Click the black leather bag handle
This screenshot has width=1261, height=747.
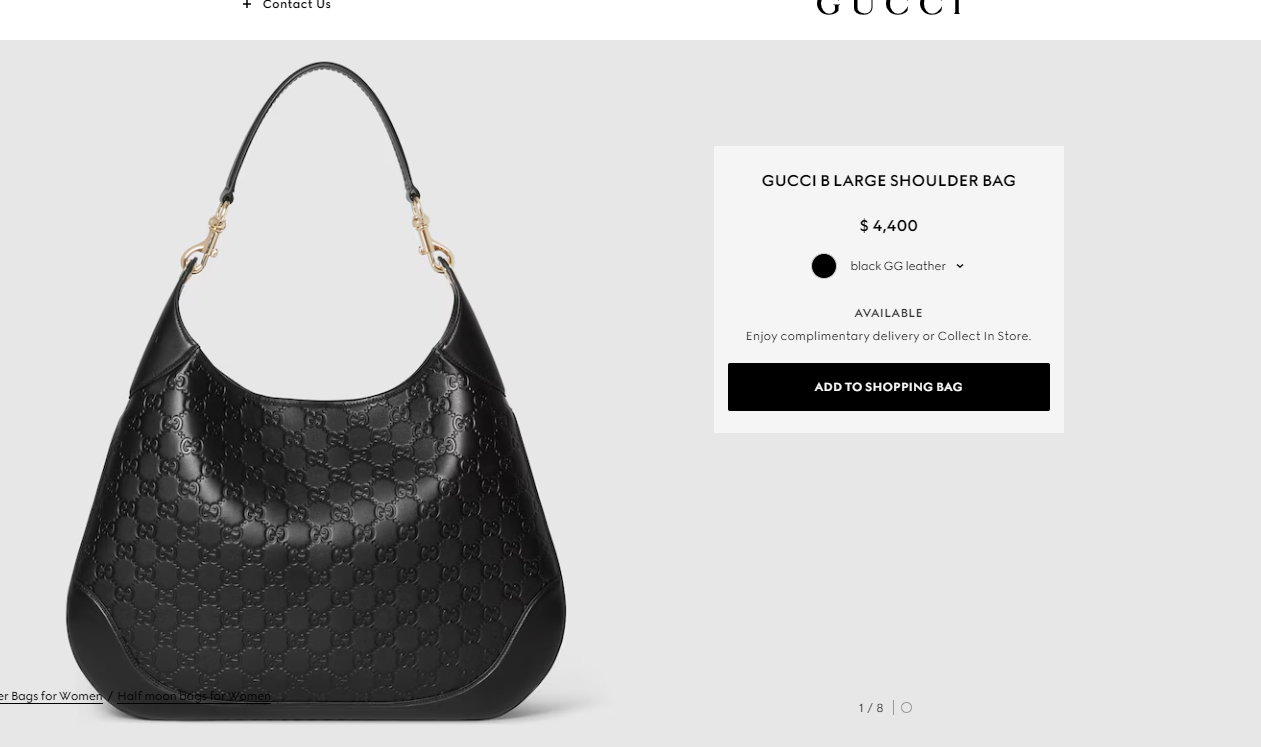(322, 110)
